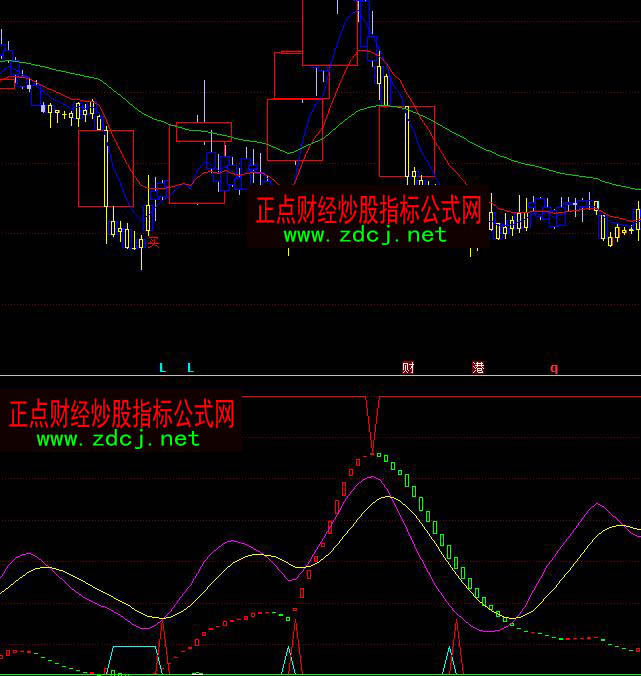This screenshot has height=676, width=641.
Task: Click the peak of the magenta indicator curve
Action: [x=373, y=477]
